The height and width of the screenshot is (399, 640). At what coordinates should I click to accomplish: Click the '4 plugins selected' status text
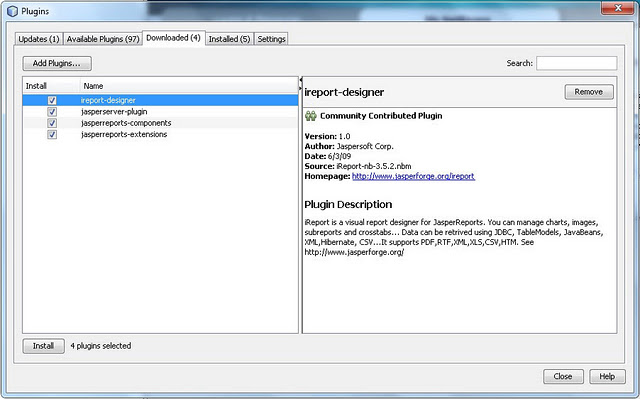click(101, 346)
